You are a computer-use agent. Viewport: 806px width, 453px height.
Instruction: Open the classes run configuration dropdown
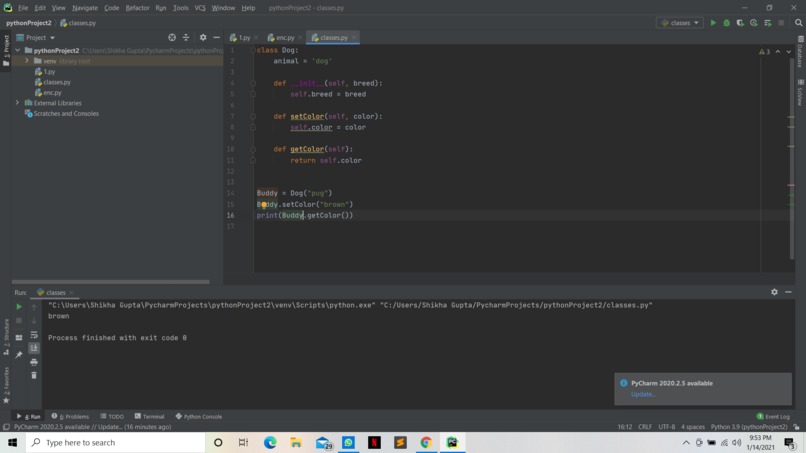[680, 23]
